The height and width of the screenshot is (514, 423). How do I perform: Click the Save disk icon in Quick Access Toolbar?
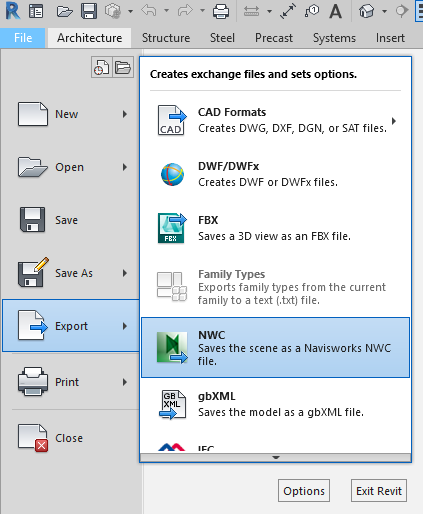89,11
